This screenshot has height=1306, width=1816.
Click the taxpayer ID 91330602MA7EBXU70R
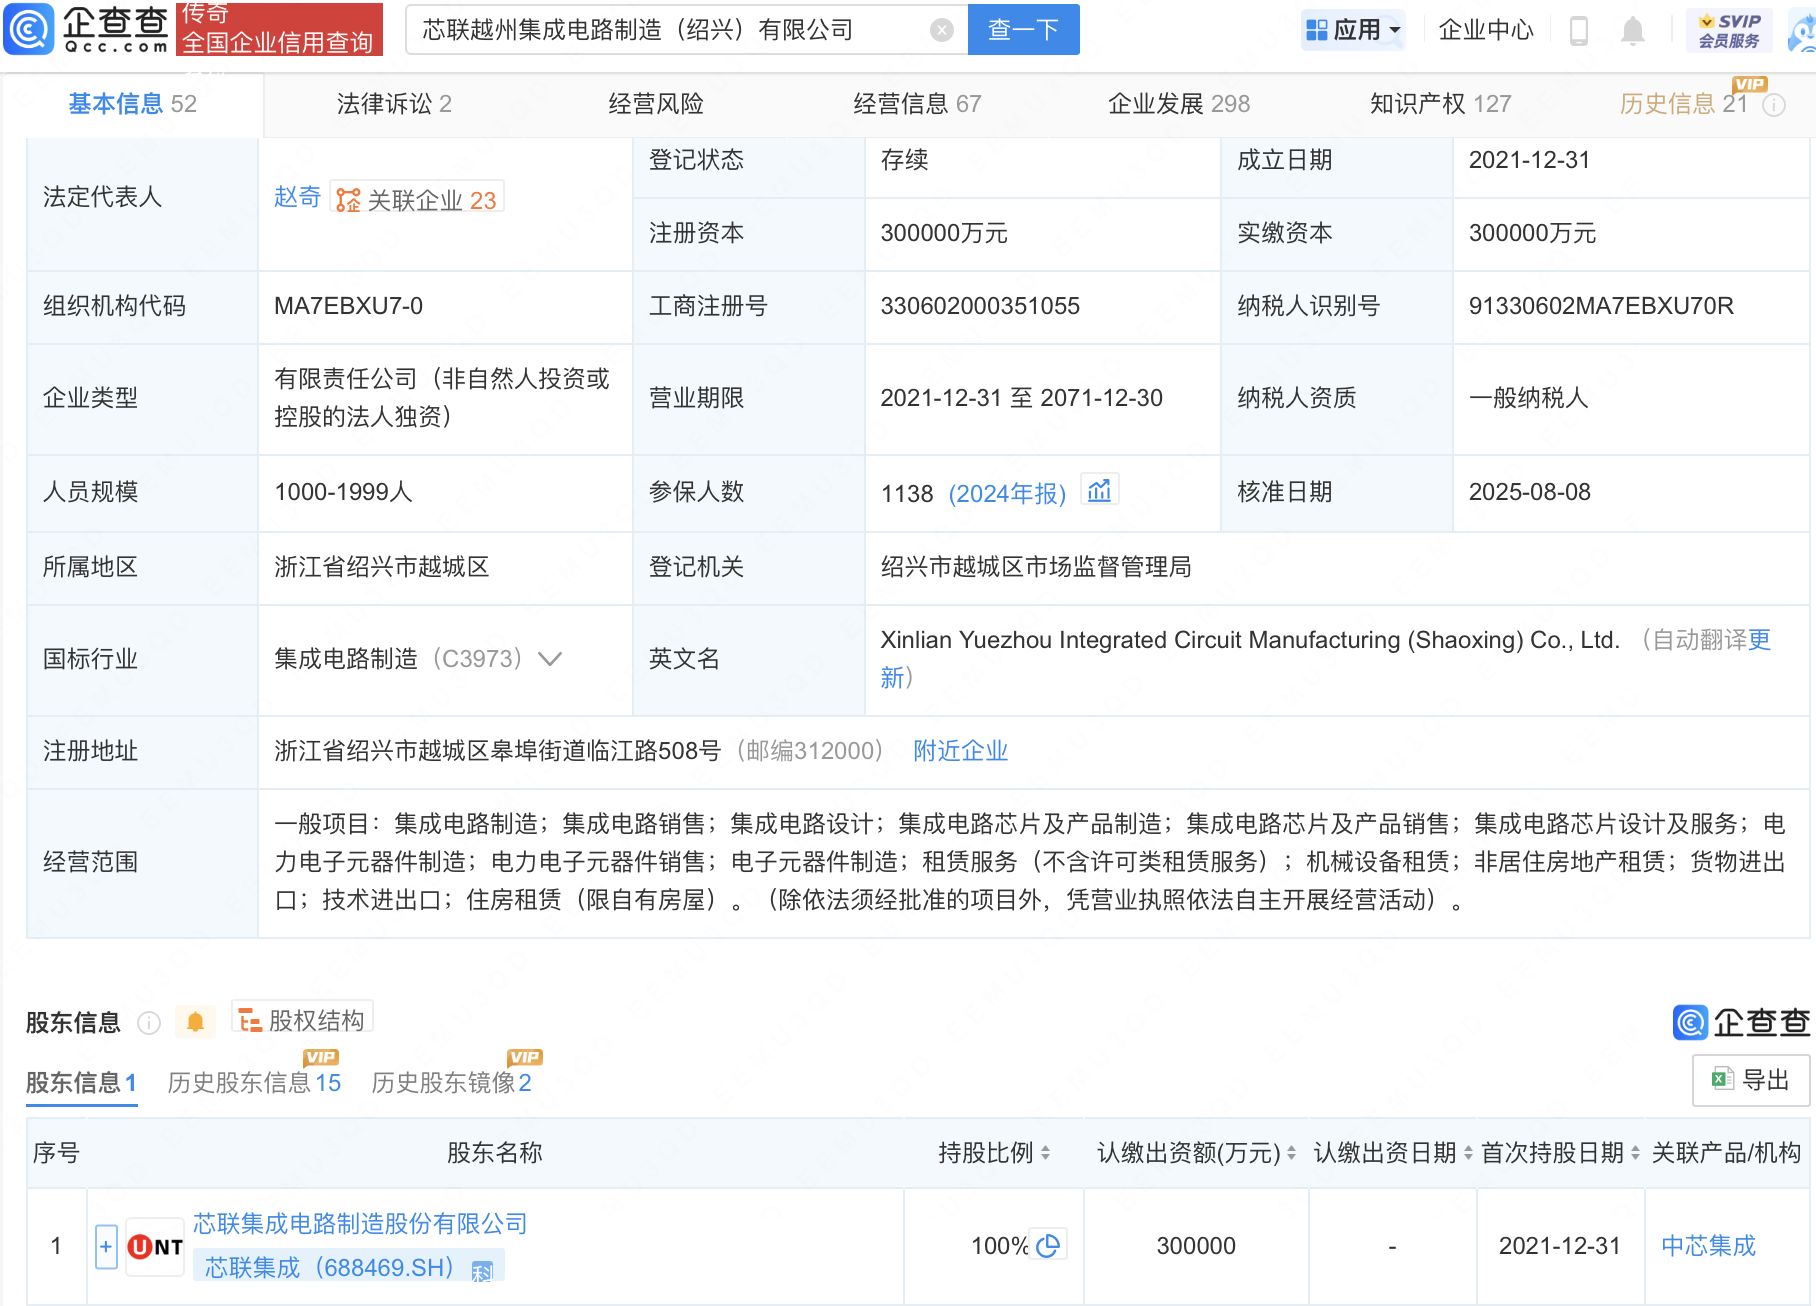click(1601, 306)
